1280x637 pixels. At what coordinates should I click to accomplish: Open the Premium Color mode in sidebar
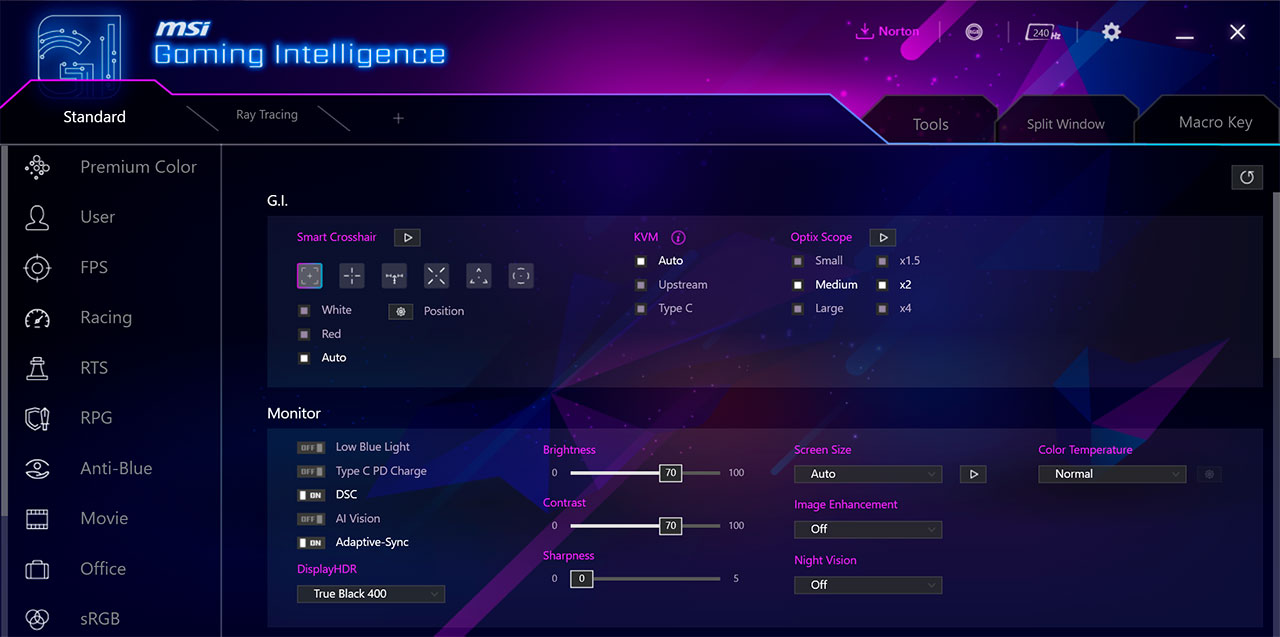click(x=110, y=167)
